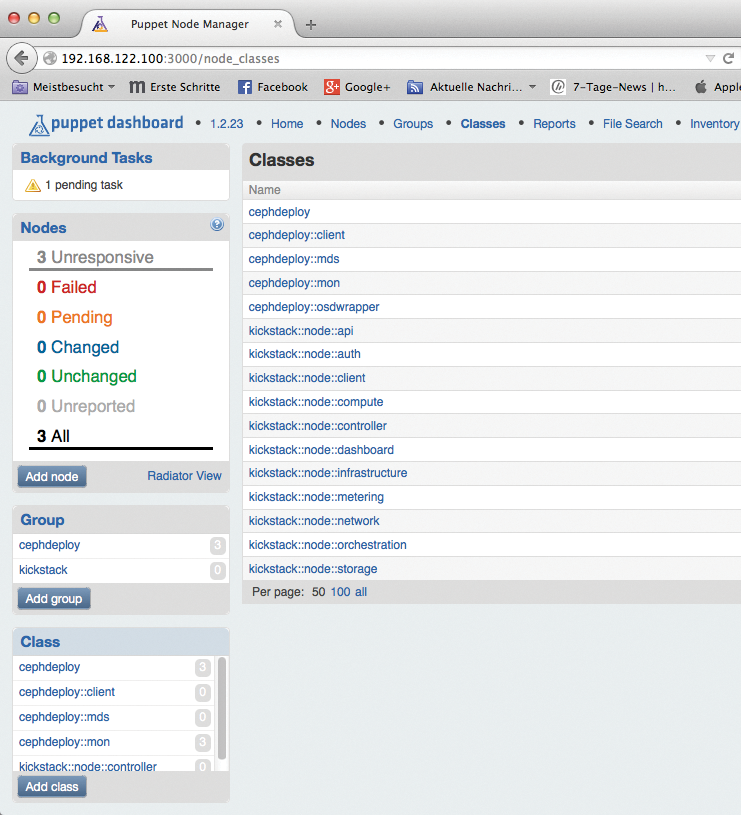Click the Class list scrollbar
Image resolution: width=741 pixels, height=815 pixels.
pos(222,705)
